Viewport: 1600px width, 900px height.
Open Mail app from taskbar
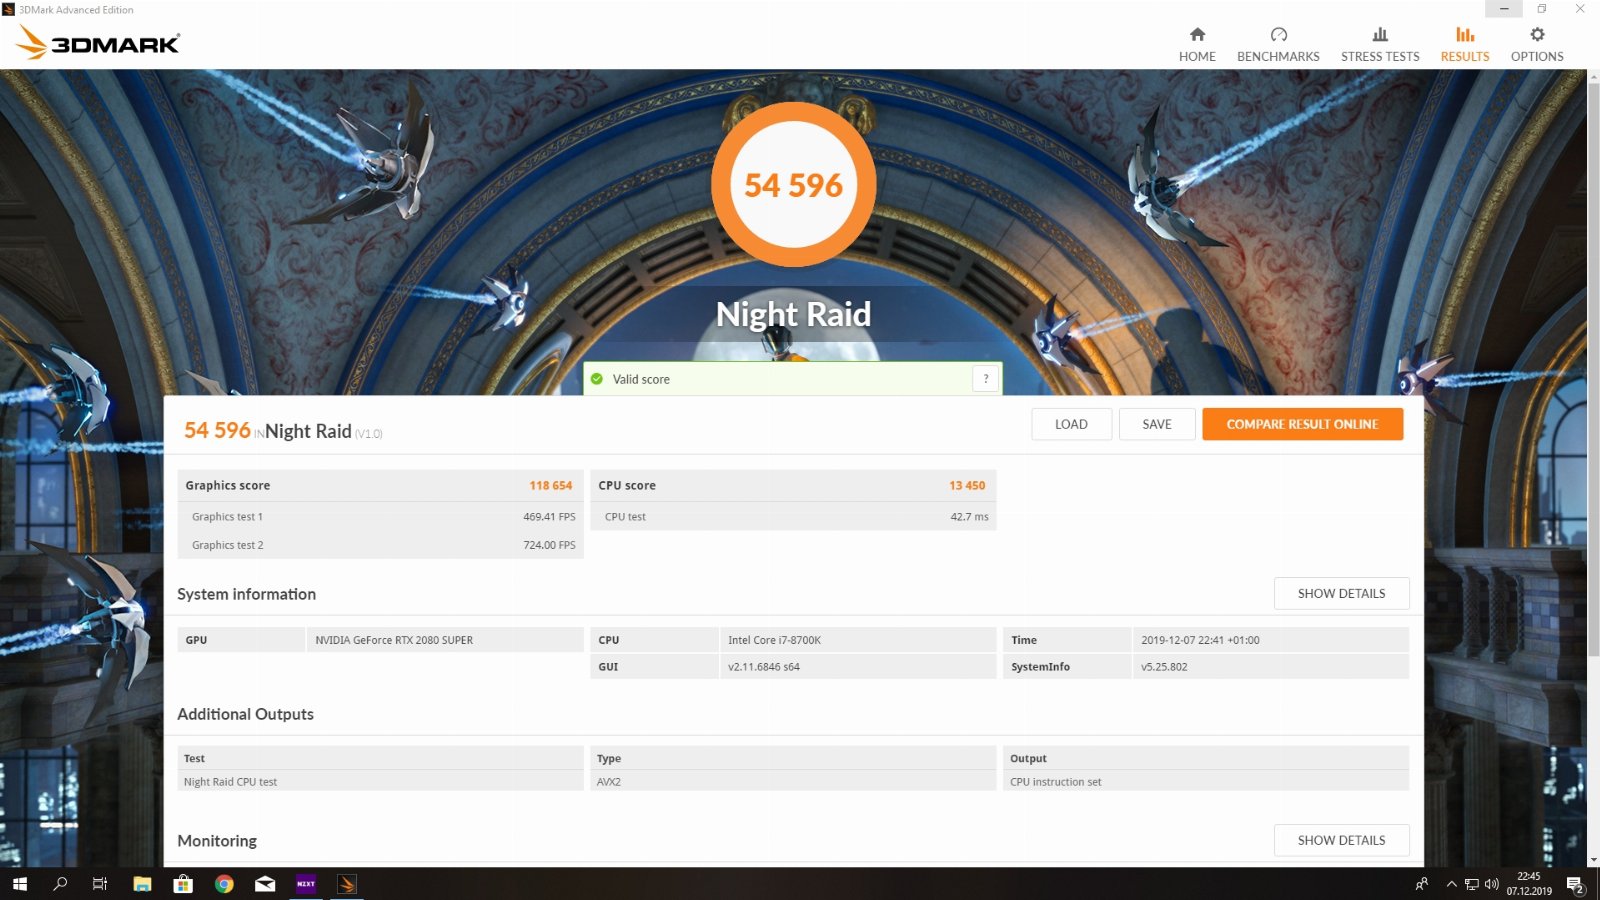pos(265,884)
